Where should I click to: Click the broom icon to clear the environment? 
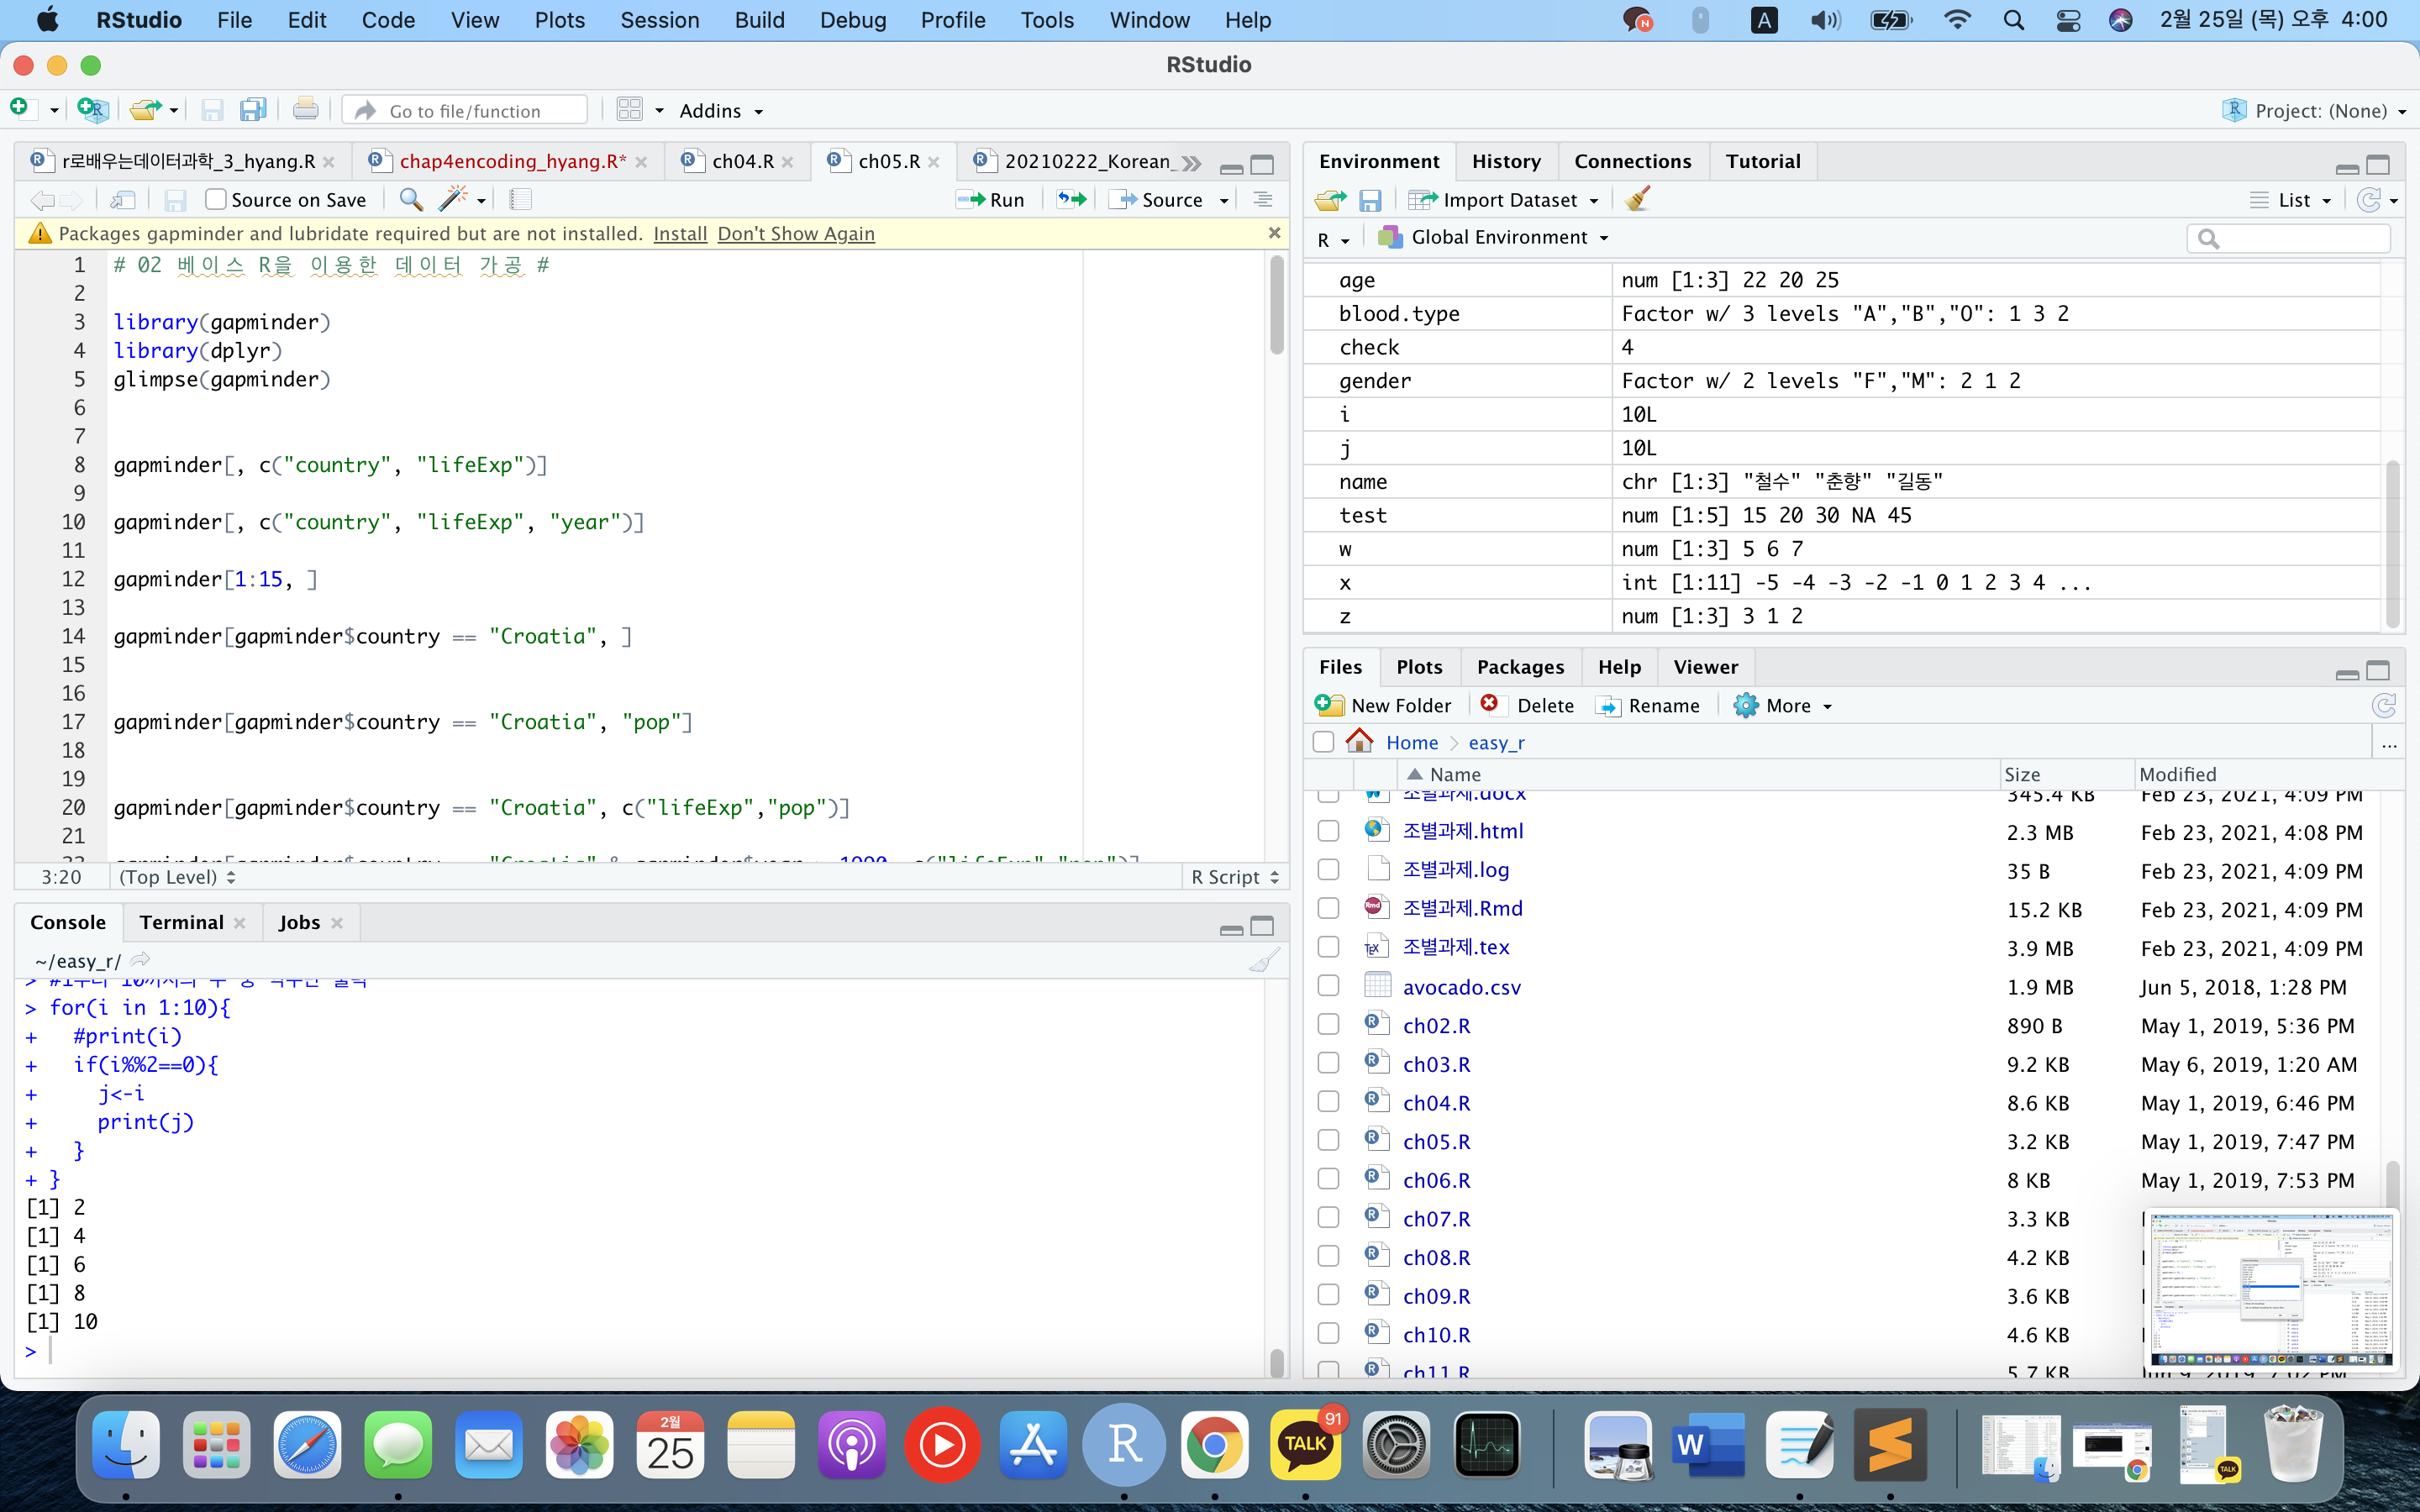pyautogui.click(x=1637, y=199)
